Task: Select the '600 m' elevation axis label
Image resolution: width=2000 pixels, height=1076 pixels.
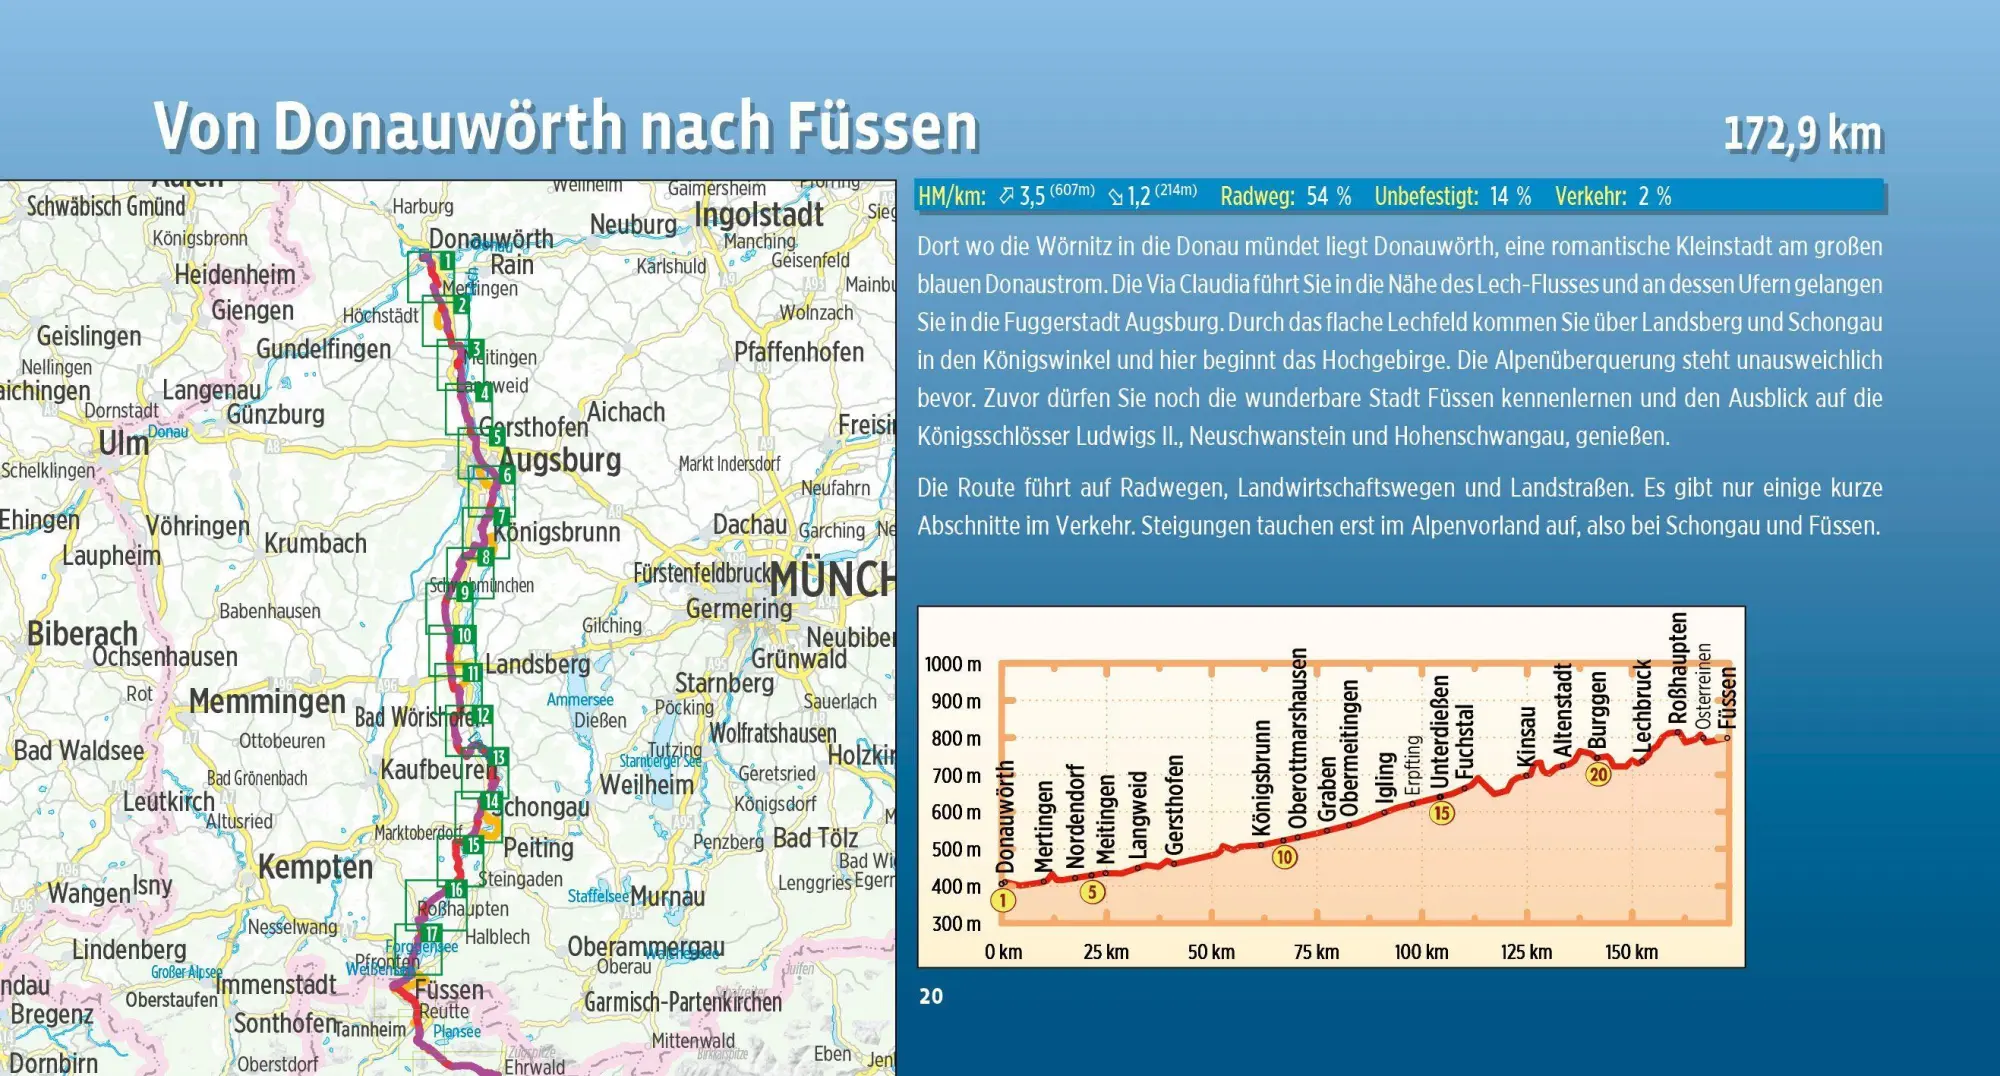Action: click(x=957, y=812)
